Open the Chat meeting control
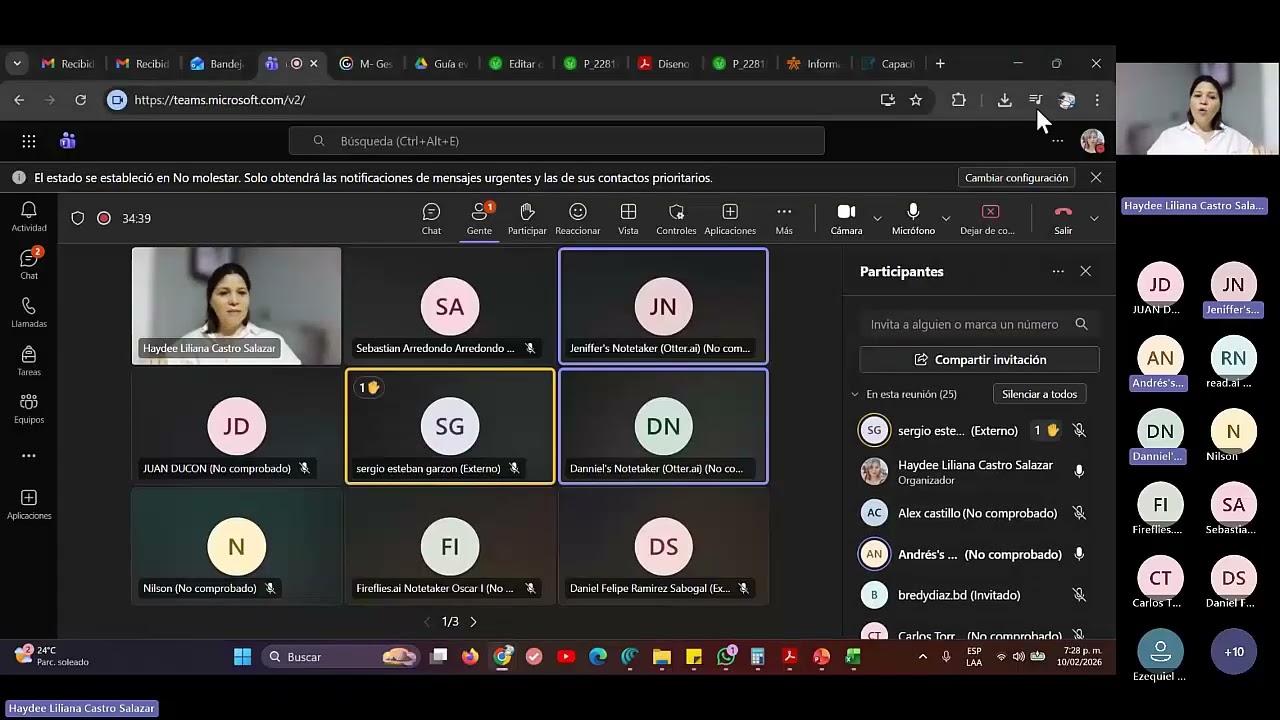Screen dimensions: 1280x720 431,219
